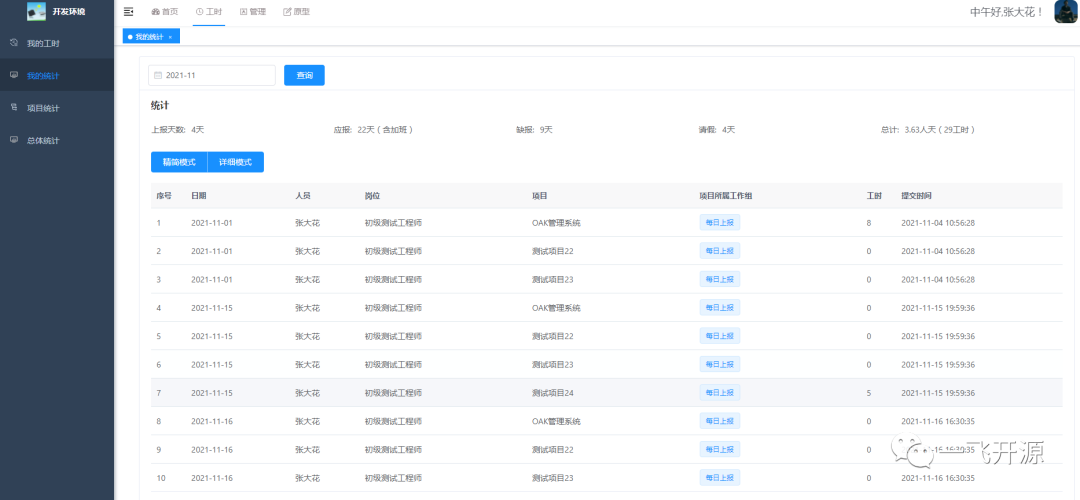The width and height of the screenshot is (1080, 500).
Task: Click the 总体统计 sidebar icon
Action: [x=14, y=140]
